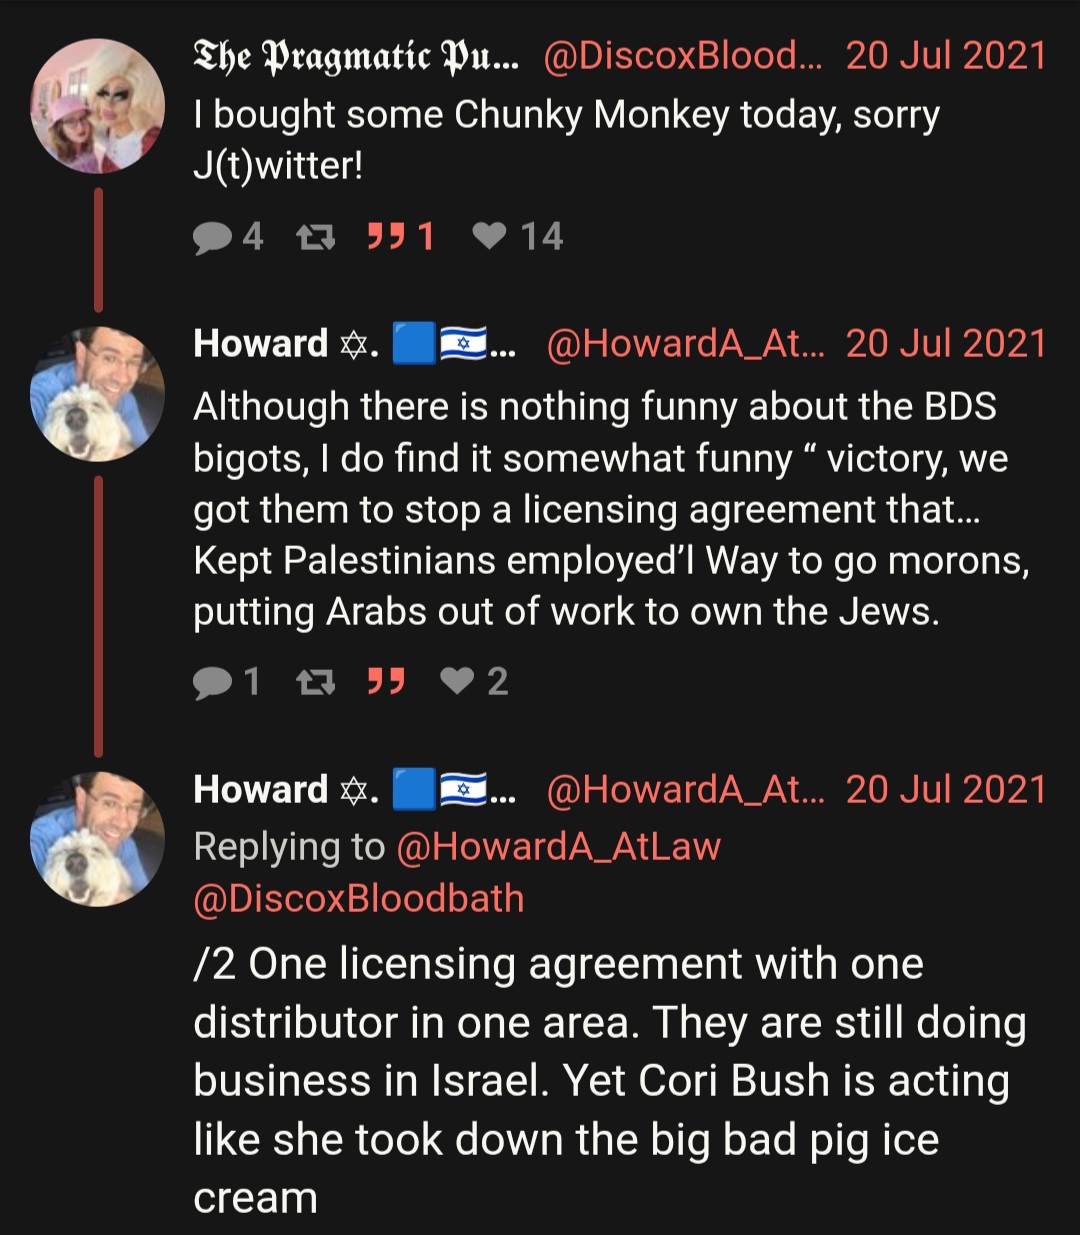
Task: Open the first tweet's 20 Jul 2021 timestamp
Action: (x=946, y=56)
